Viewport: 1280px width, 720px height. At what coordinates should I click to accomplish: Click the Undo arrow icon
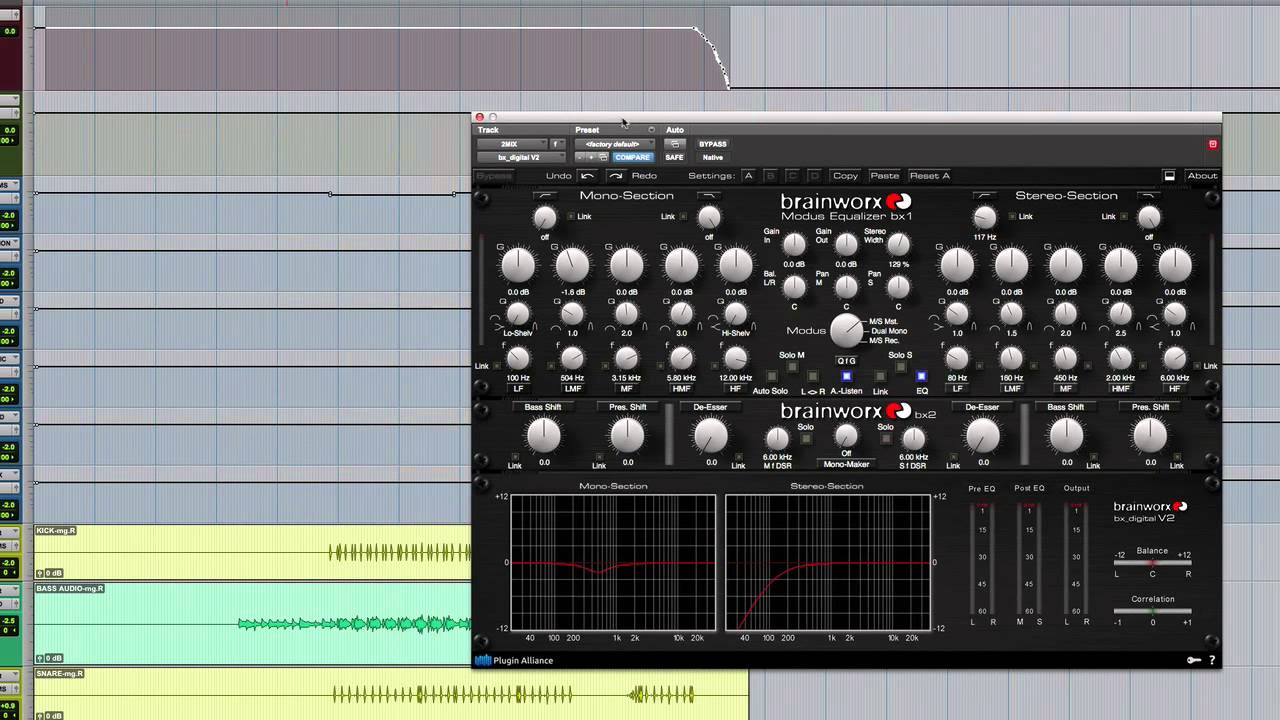click(x=587, y=176)
